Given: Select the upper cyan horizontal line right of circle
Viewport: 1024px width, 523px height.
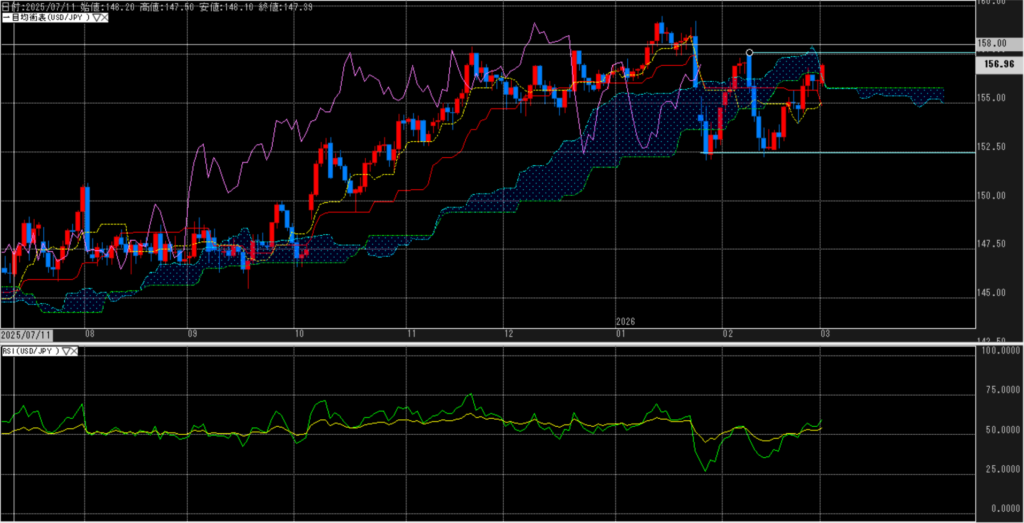Looking at the screenshot, I should [880, 52].
